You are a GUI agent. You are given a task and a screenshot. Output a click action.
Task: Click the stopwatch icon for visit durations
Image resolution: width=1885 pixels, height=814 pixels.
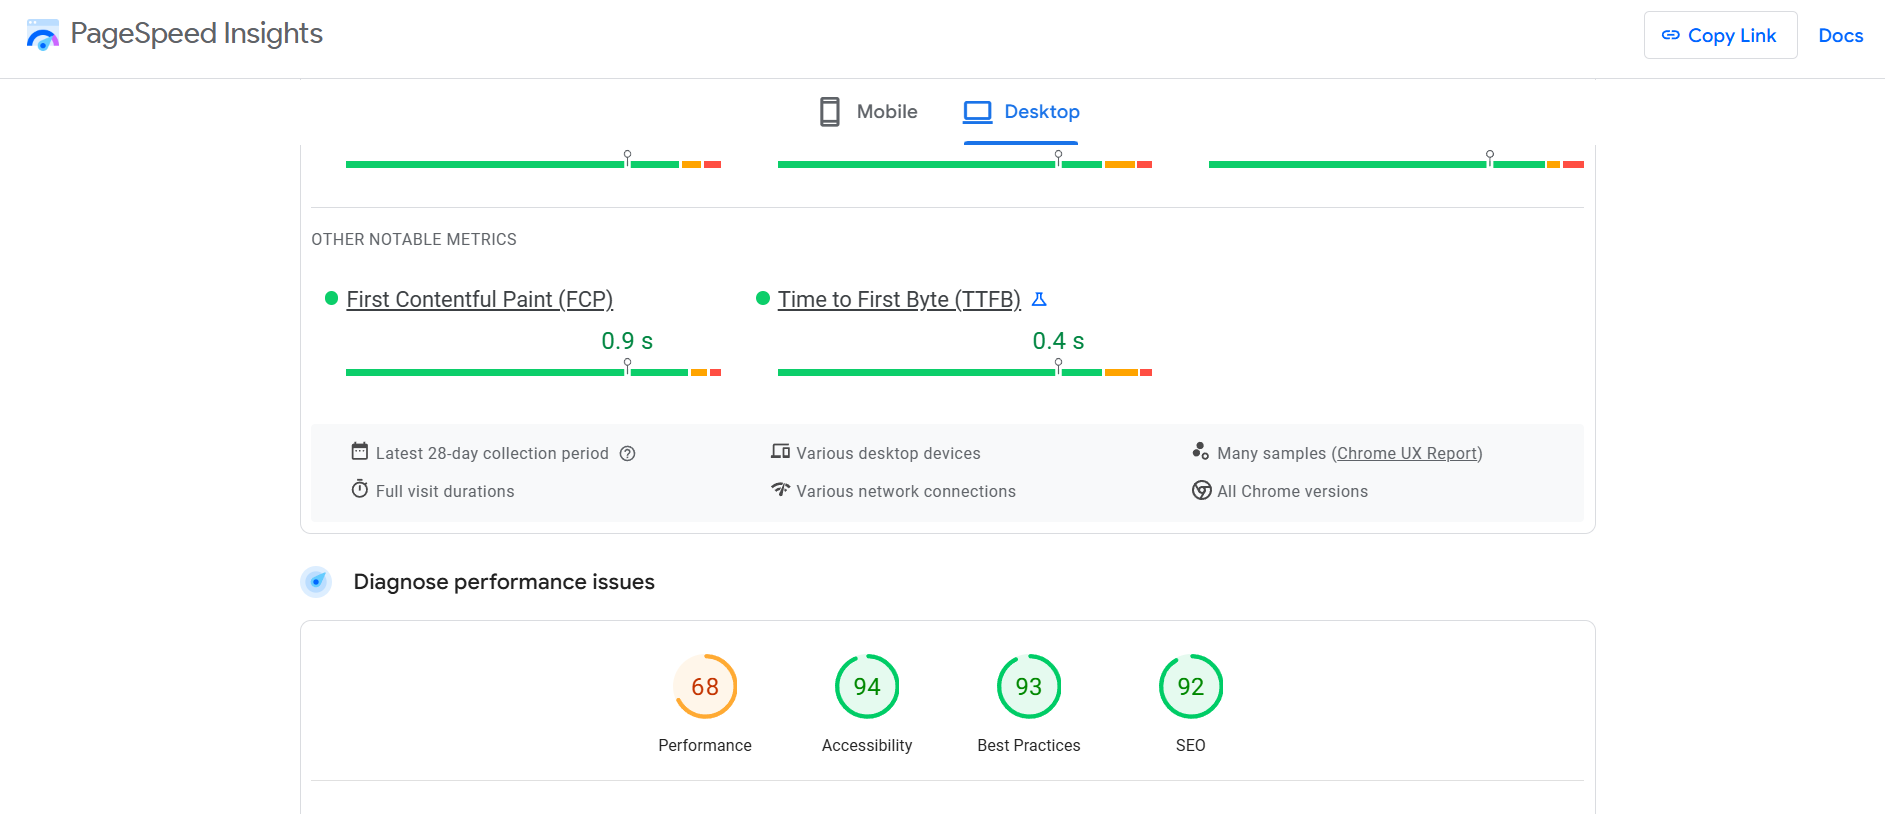click(x=360, y=490)
